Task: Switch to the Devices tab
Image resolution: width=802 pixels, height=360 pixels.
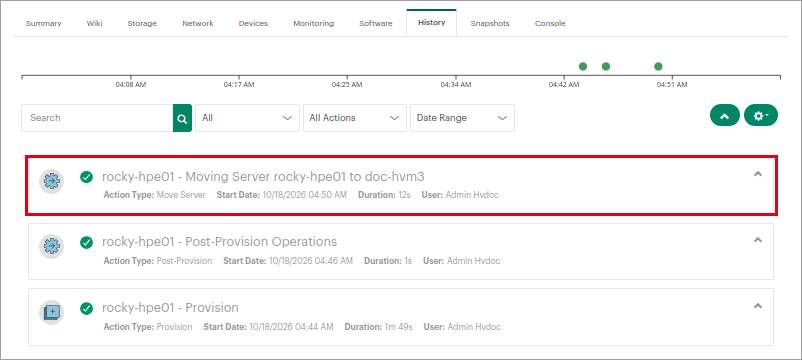Action: [253, 24]
